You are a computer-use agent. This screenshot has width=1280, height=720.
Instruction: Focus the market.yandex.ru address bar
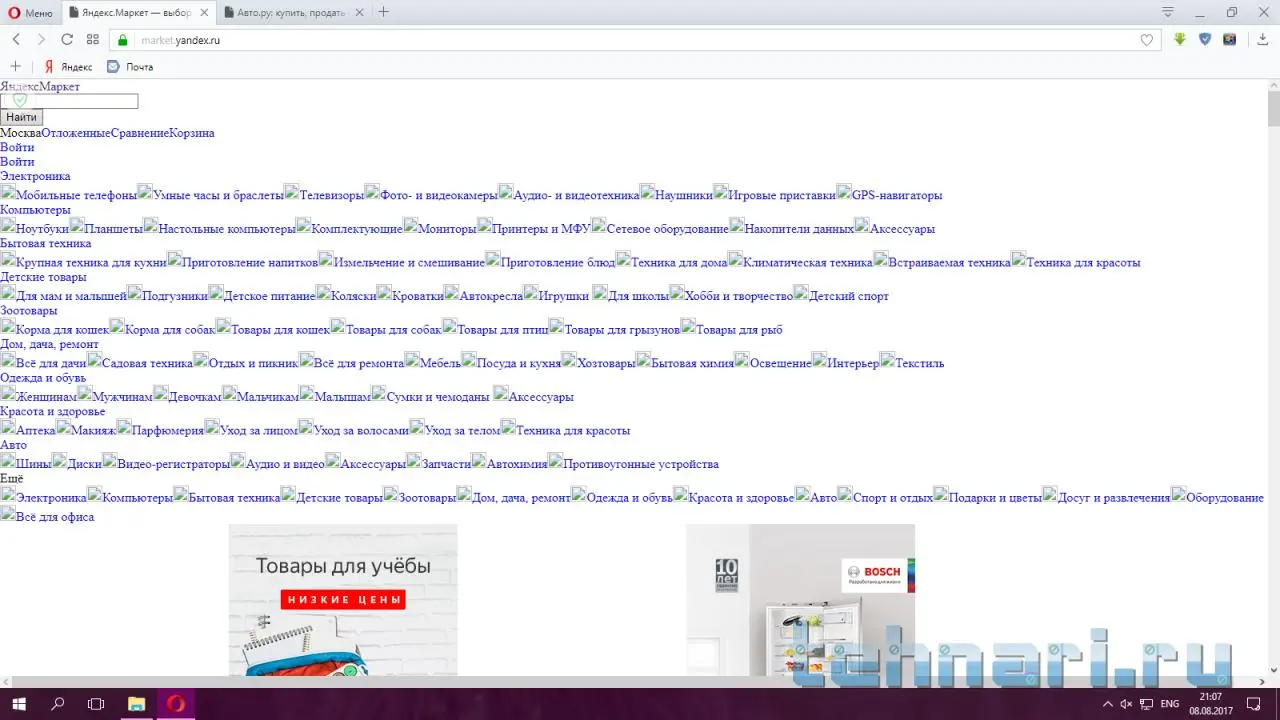[x=636, y=40]
